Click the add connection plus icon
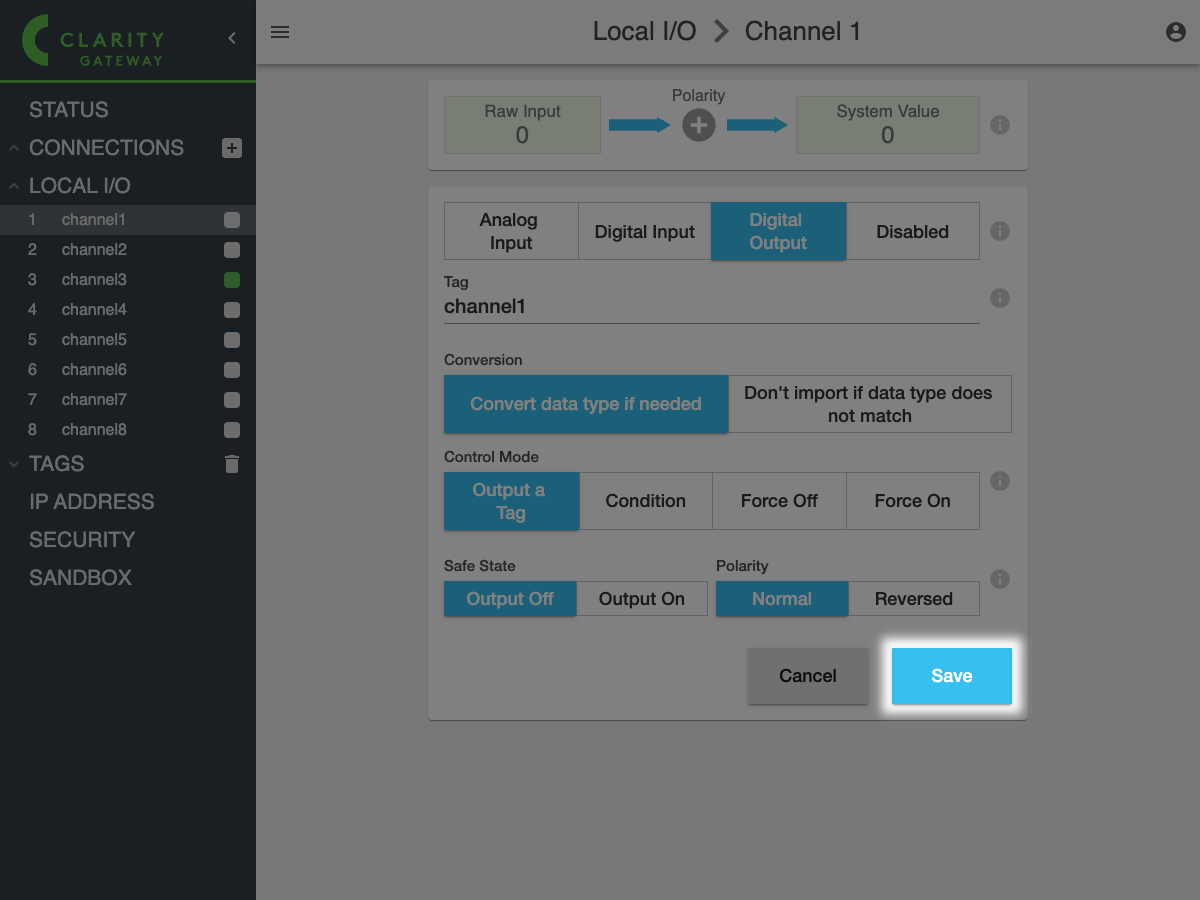The image size is (1200, 900). pos(232,148)
